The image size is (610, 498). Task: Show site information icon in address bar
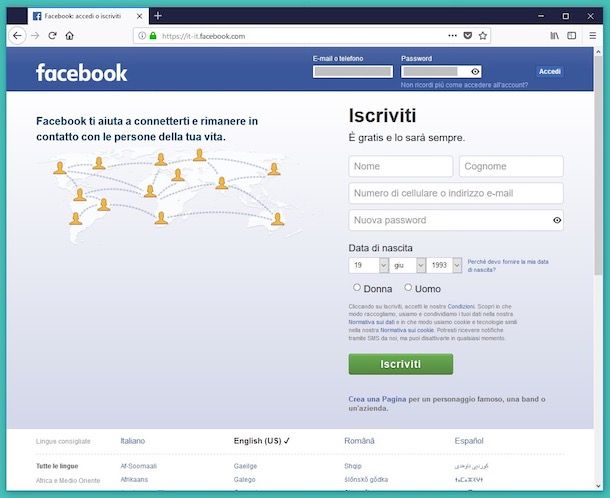[142, 36]
